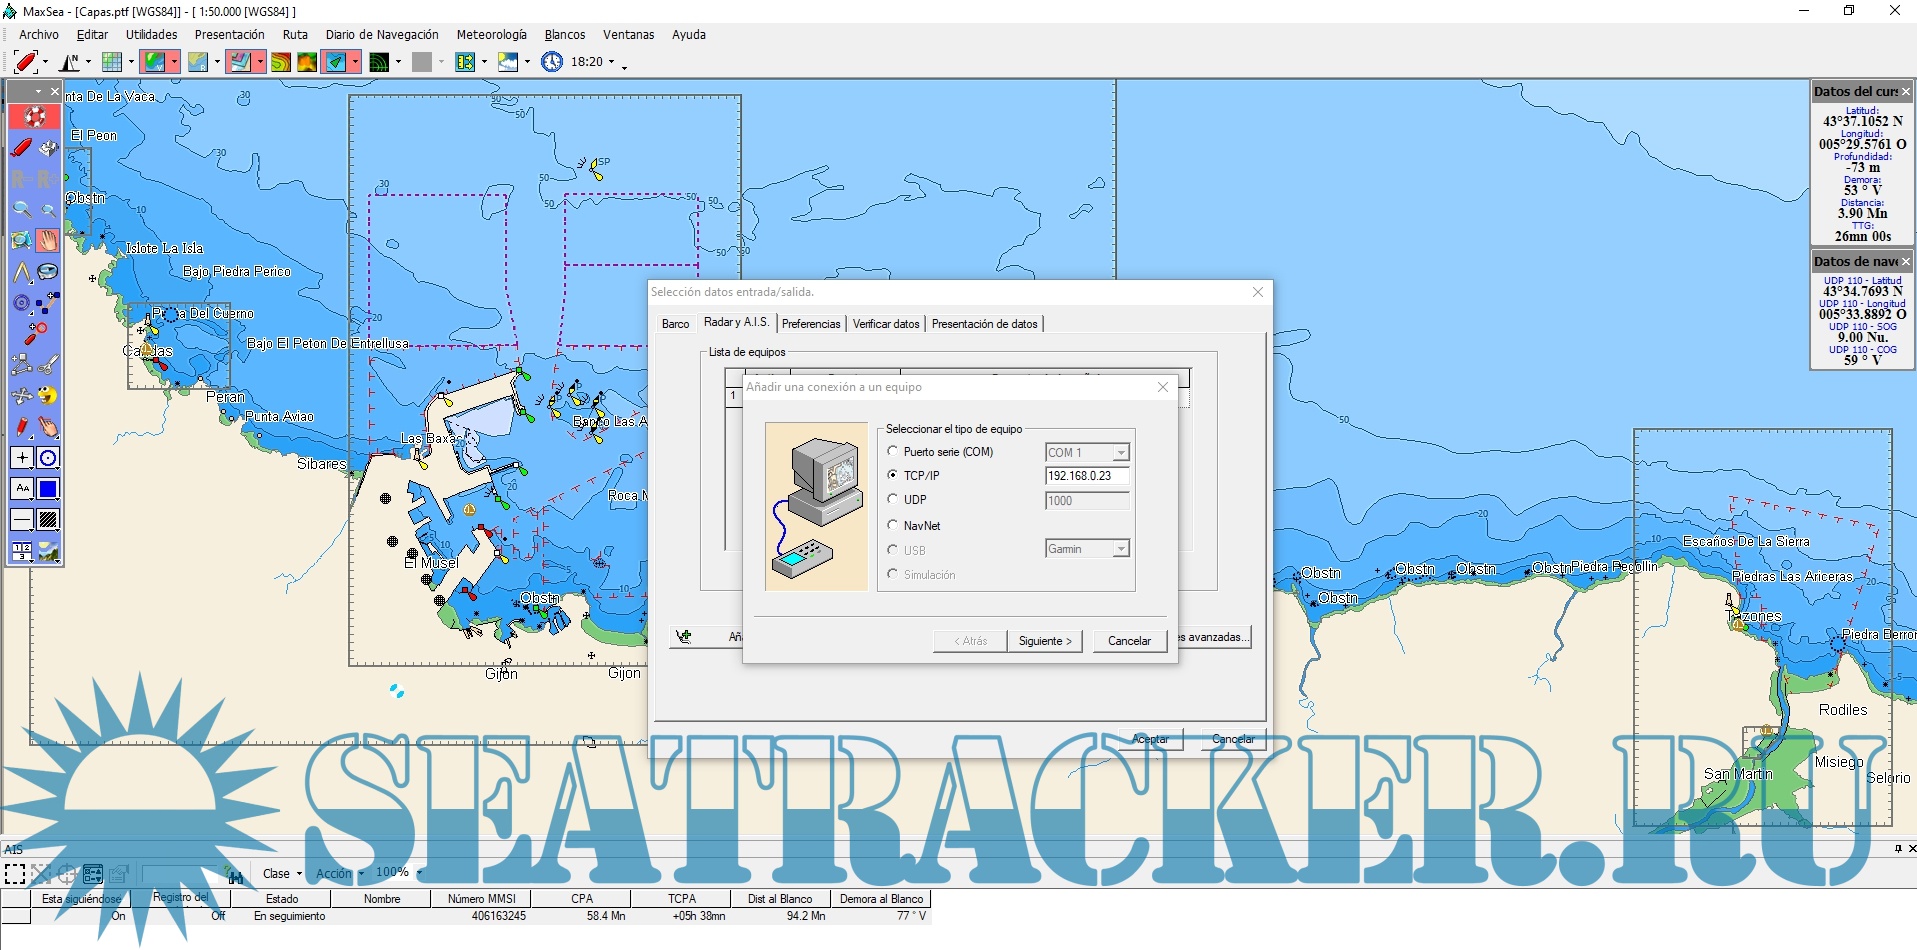Cancel the add-connection wizard dialog
Screen dimensions: 1917x950
pos(1129,641)
